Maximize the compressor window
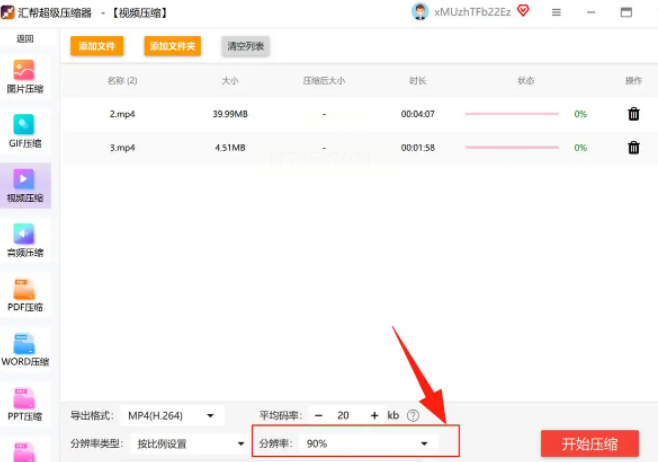Screen dimensions: 658x462 (x=626, y=13)
